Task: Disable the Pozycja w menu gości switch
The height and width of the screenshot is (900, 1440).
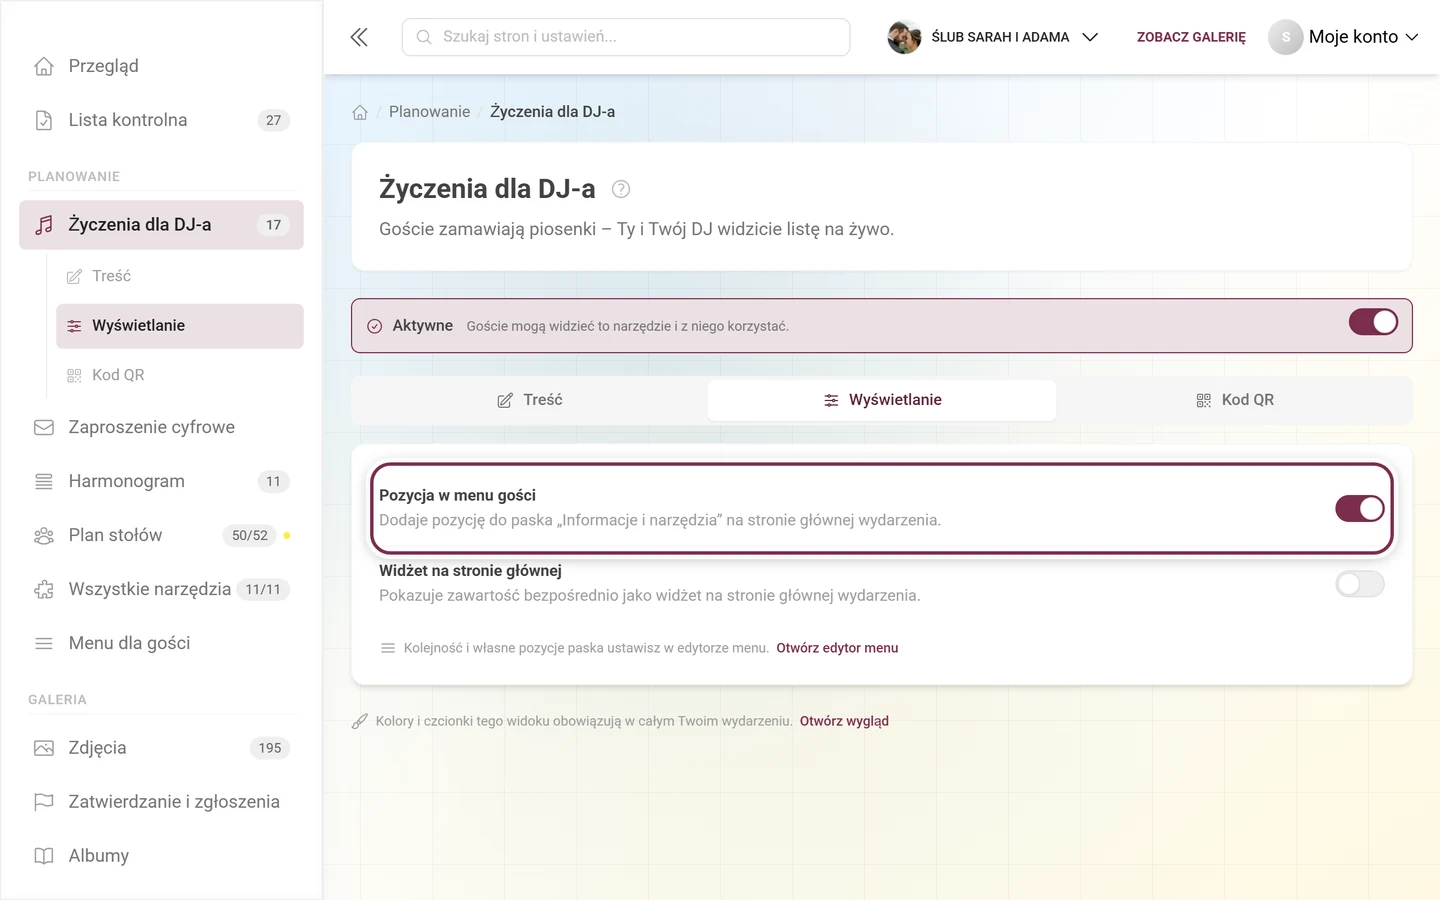Action: coord(1360,508)
